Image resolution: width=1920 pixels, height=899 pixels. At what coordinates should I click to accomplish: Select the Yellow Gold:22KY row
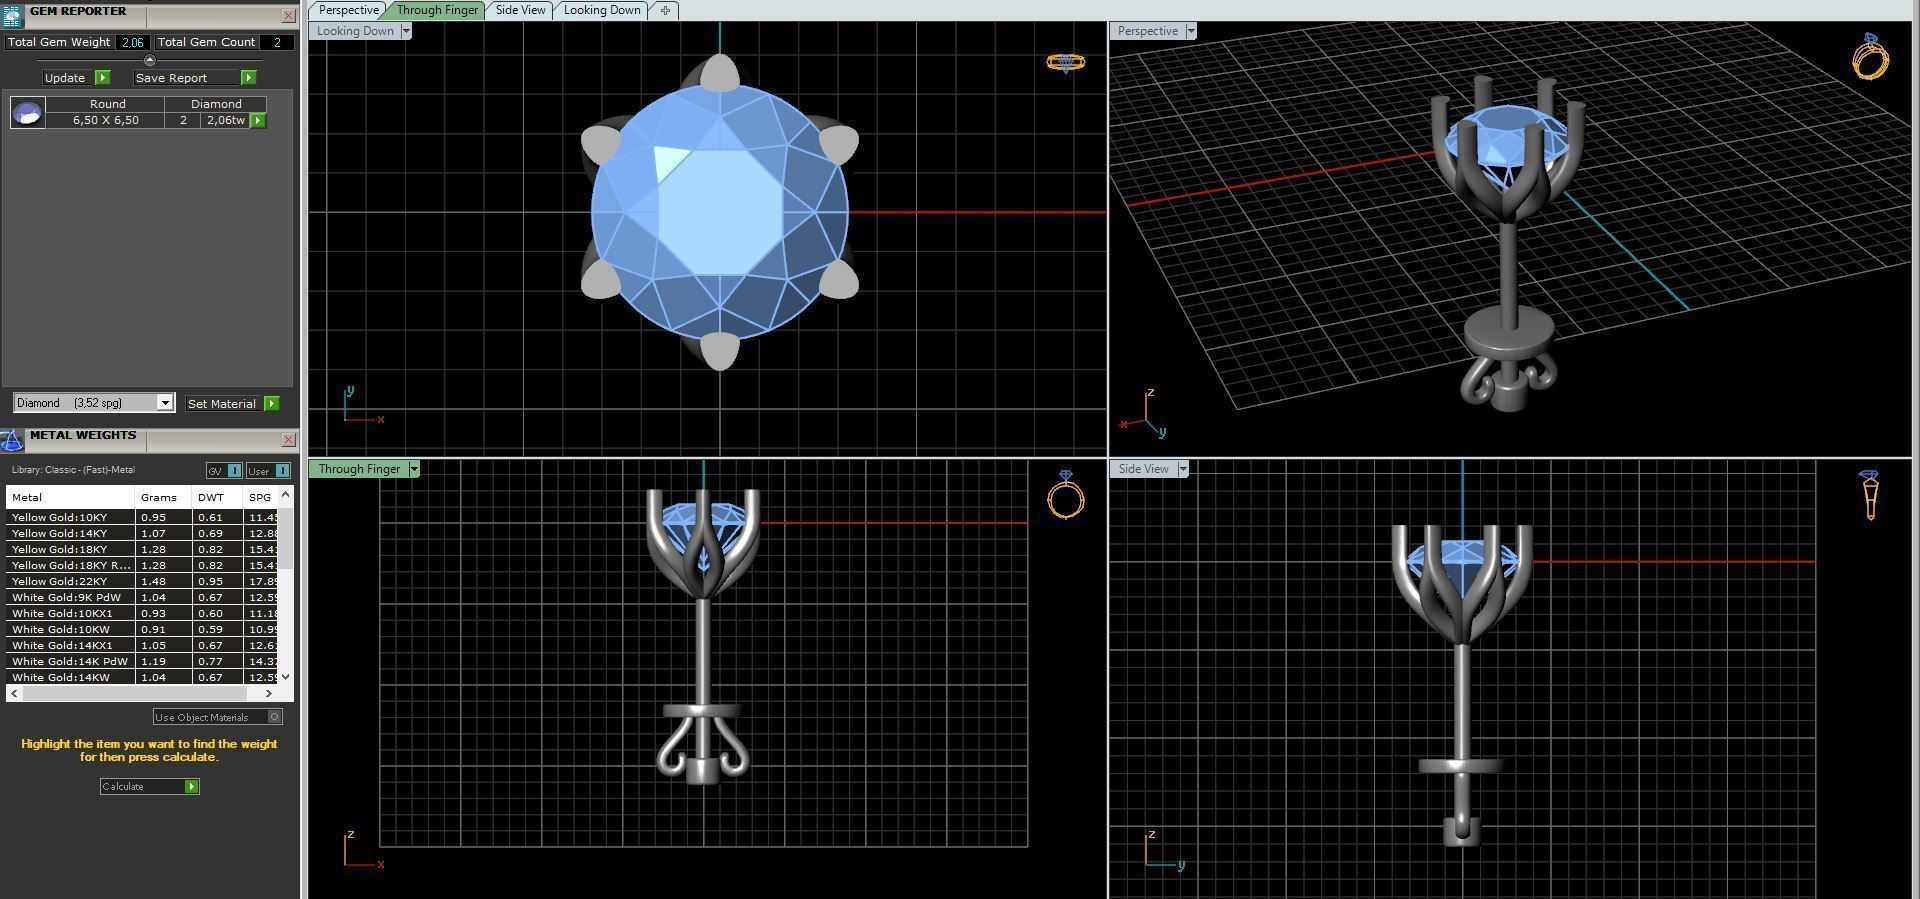[142, 581]
